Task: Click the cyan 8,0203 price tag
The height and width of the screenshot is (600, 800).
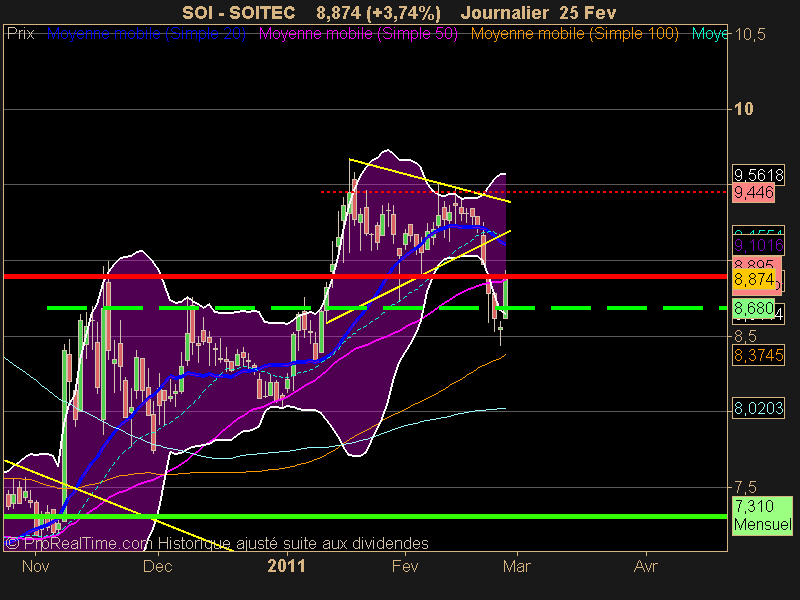Action: pyautogui.click(x=759, y=408)
